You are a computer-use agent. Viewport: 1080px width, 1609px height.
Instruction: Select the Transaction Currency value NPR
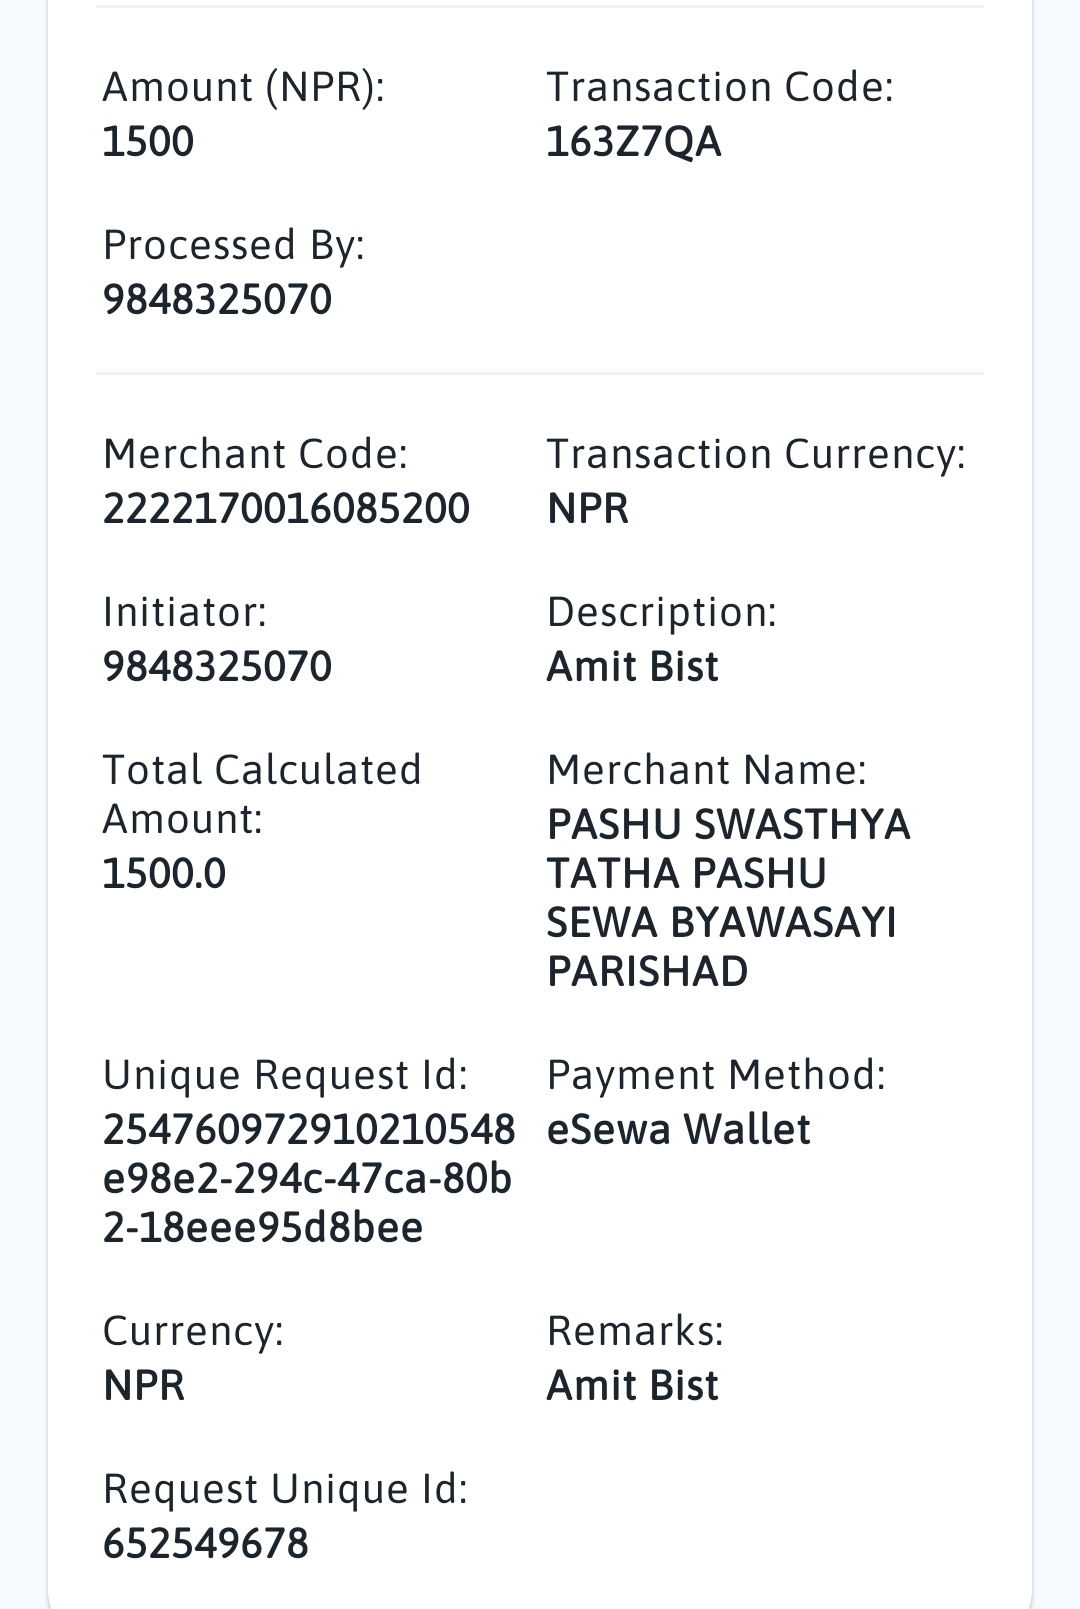[587, 509]
